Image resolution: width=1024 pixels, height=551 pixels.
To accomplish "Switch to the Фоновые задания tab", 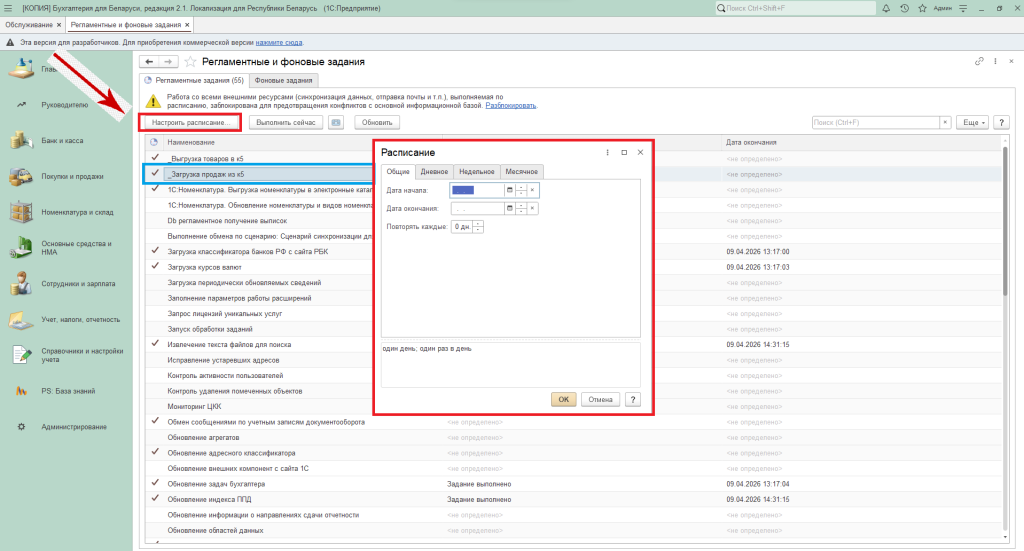I will tap(283, 80).
